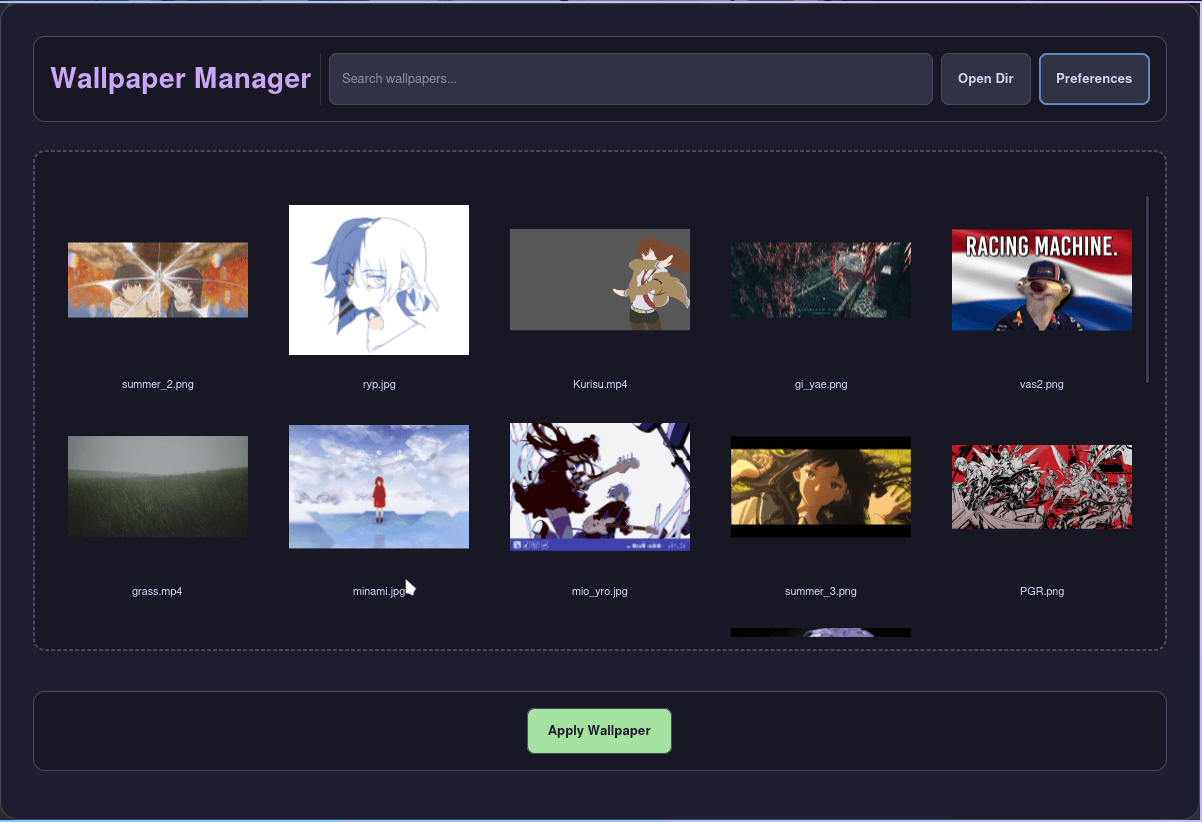Select the grass.mp4 video thumbnail

(158, 487)
